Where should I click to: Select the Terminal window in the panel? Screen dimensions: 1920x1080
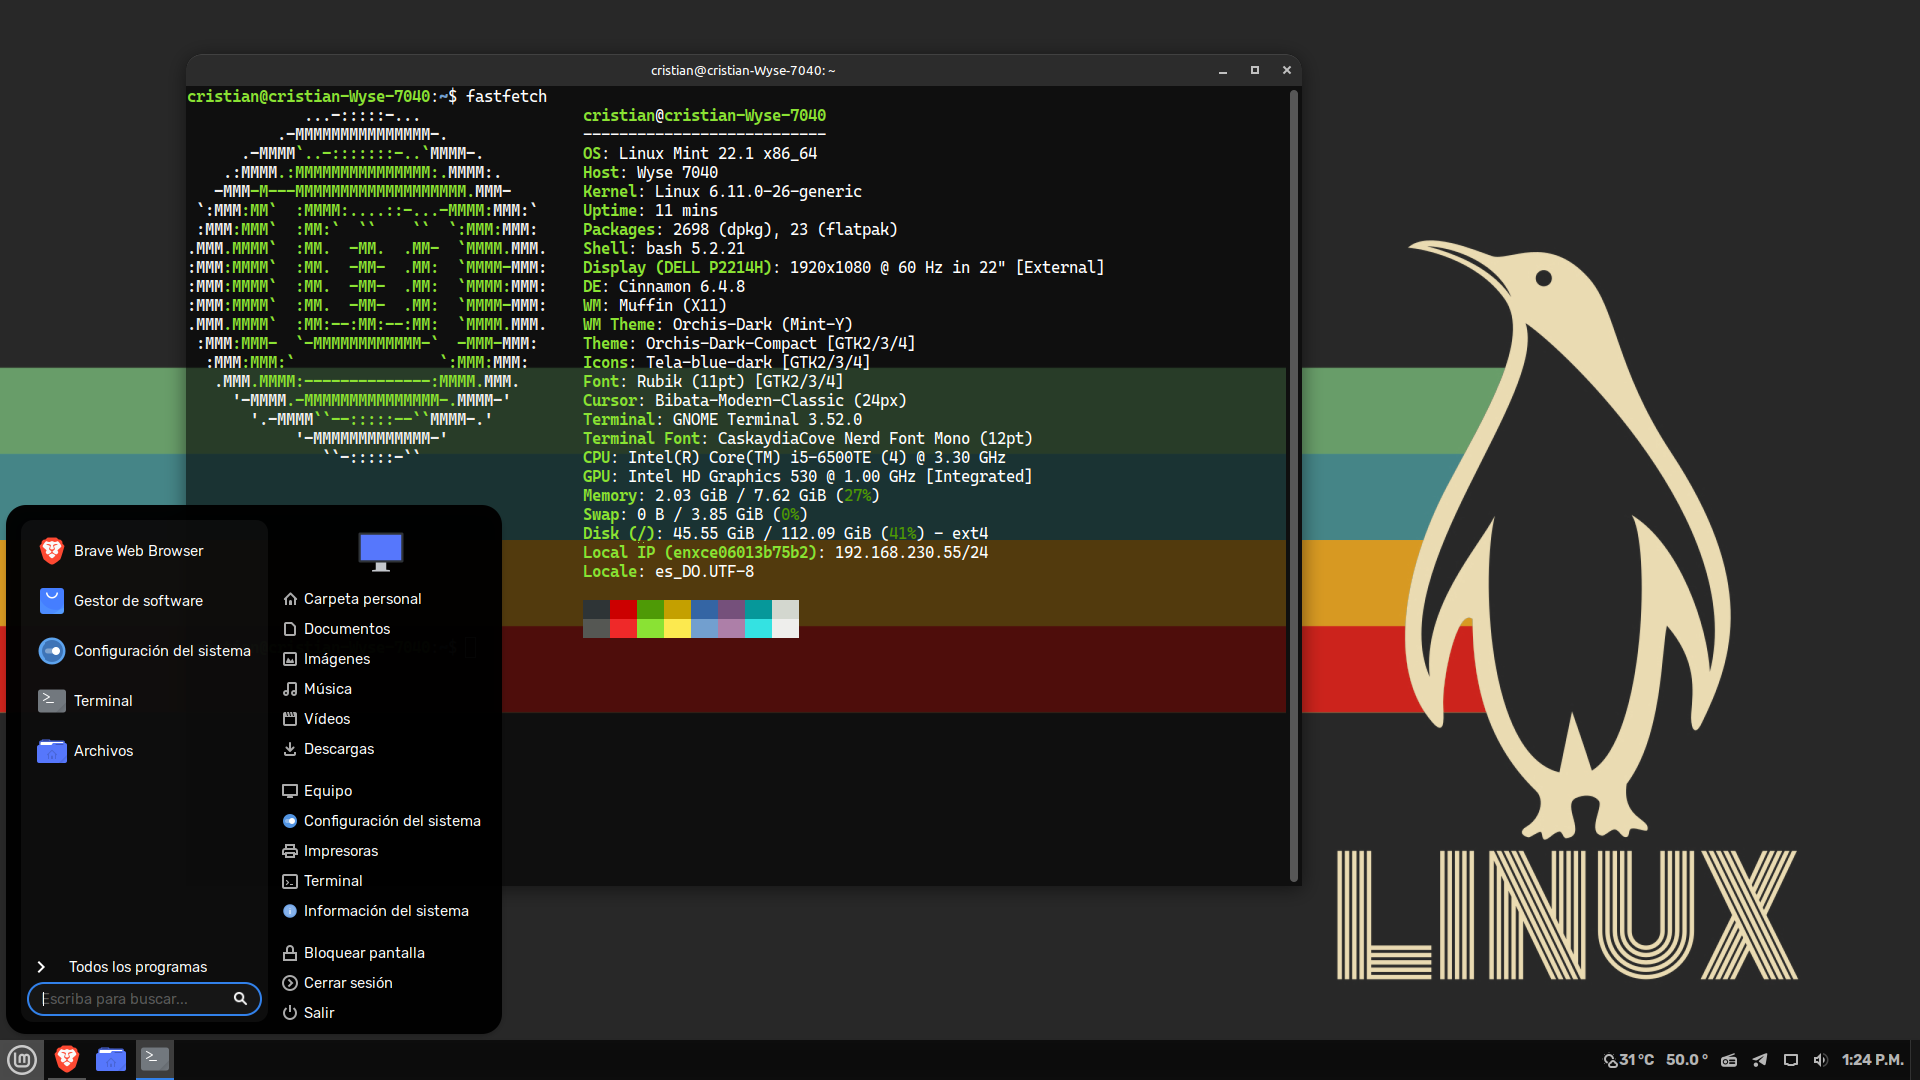155,1059
